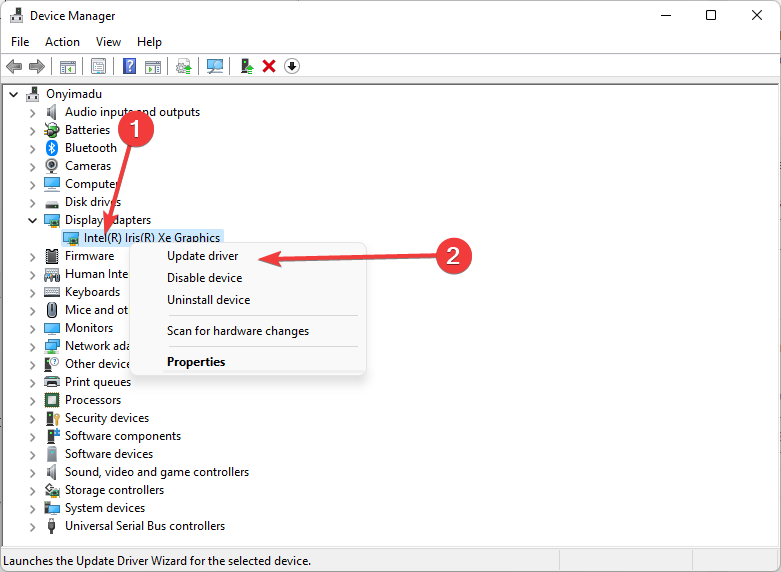Choose Scan for hardware changes menu entry

238,331
